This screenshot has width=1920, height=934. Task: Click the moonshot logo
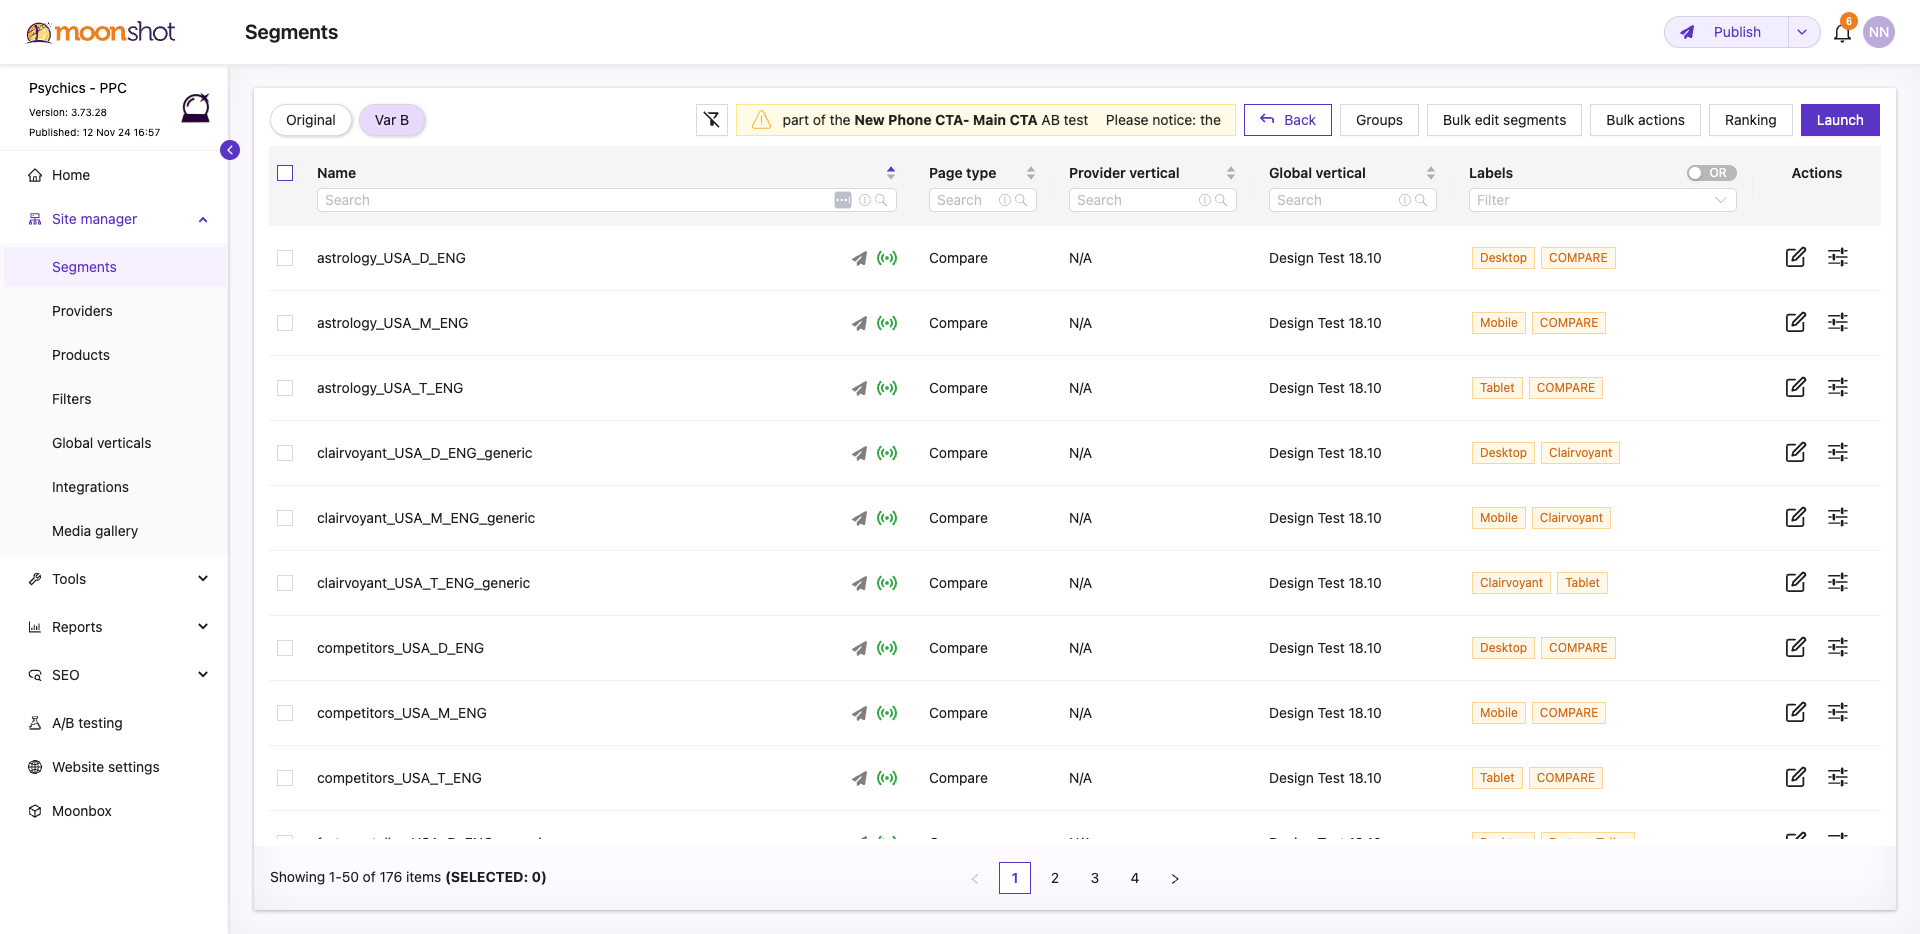(101, 32)
